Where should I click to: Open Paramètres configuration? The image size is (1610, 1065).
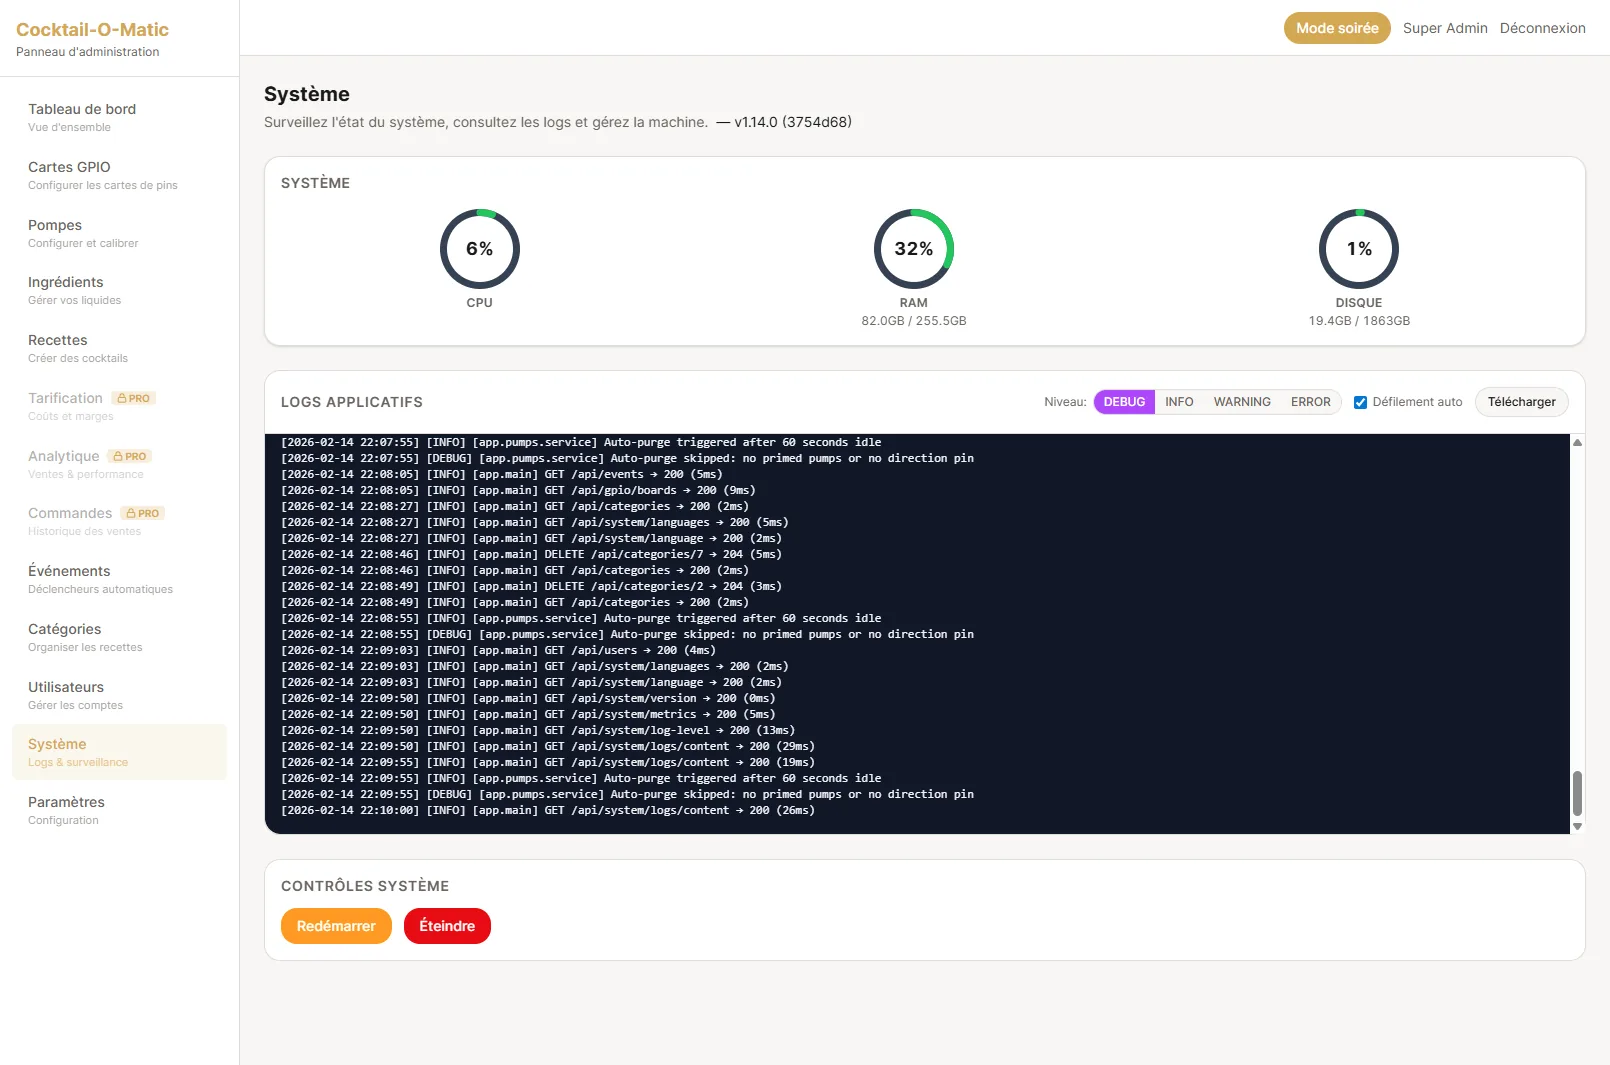[x=119, y=810]
